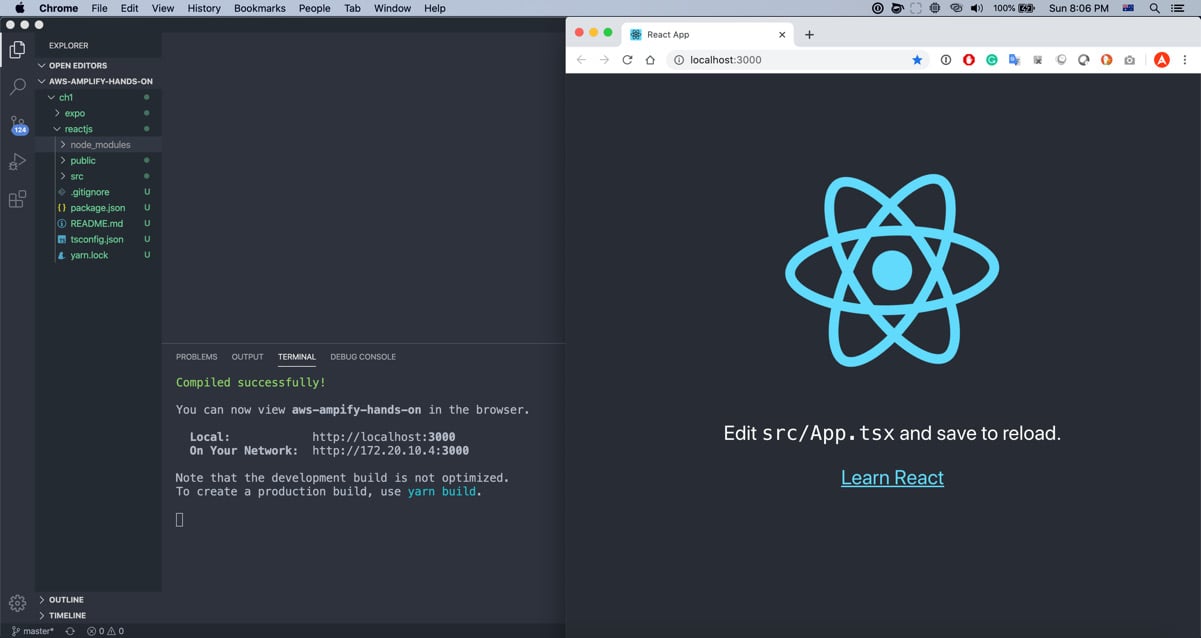
Task: Open the Chrome three-dot menu
Action: [x=1185, y=60]
